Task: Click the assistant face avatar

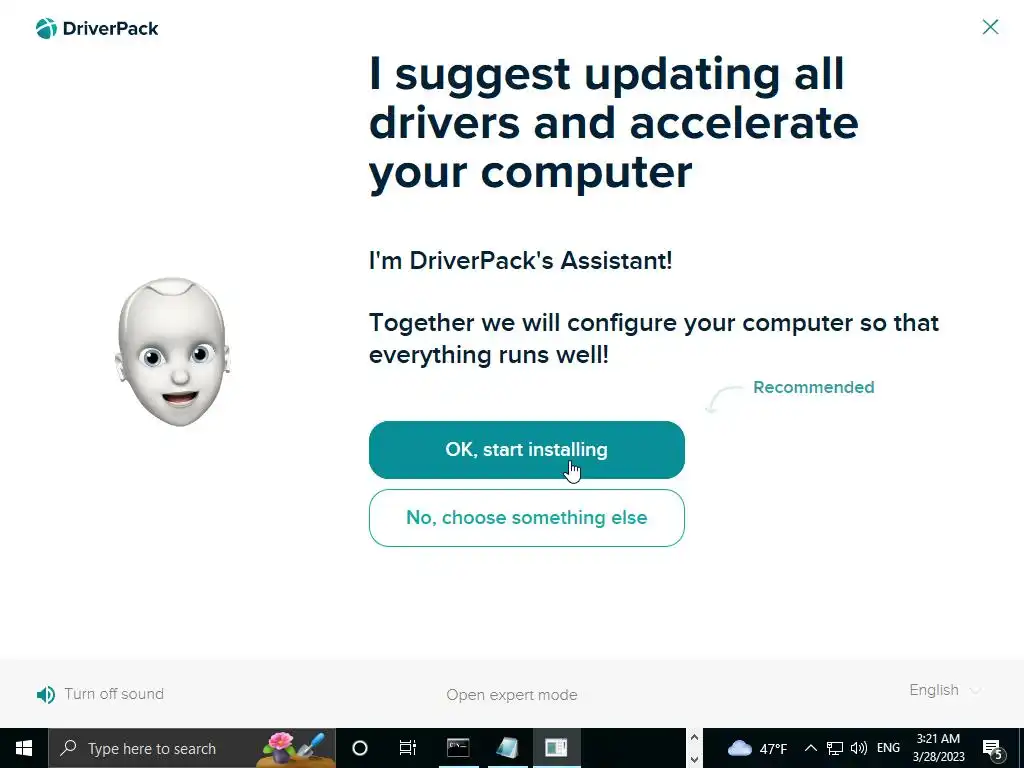Action: pos(172,352)
